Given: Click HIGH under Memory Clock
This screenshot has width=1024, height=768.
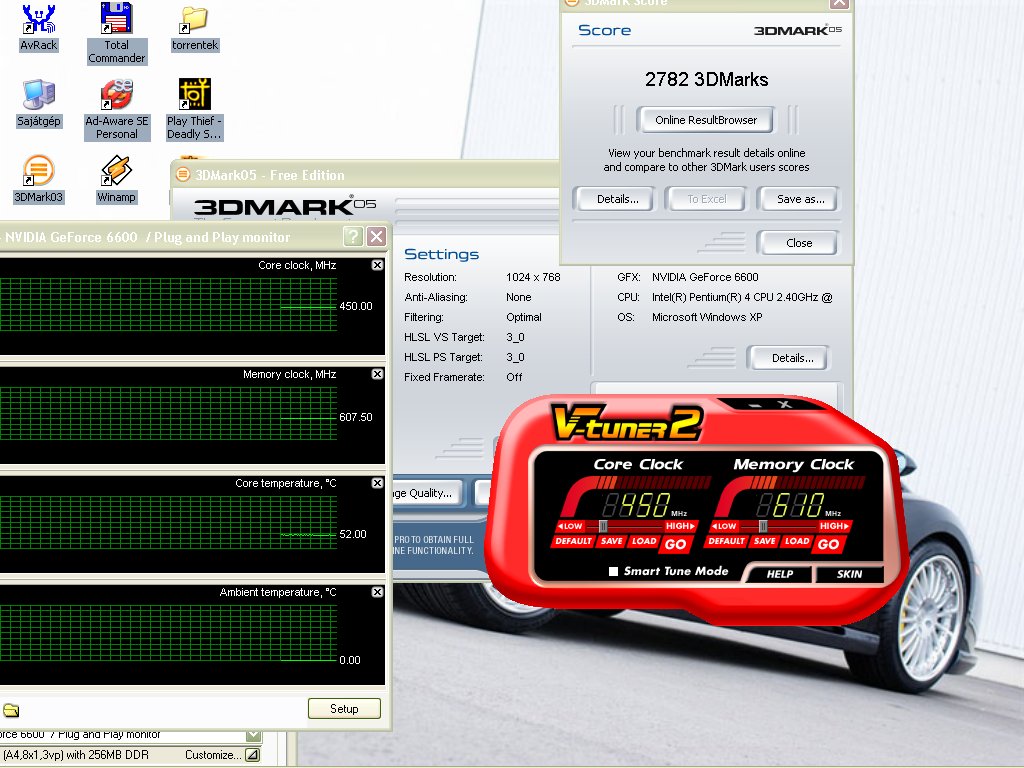Looking at the screenshot, I should (x=835, y=526).
